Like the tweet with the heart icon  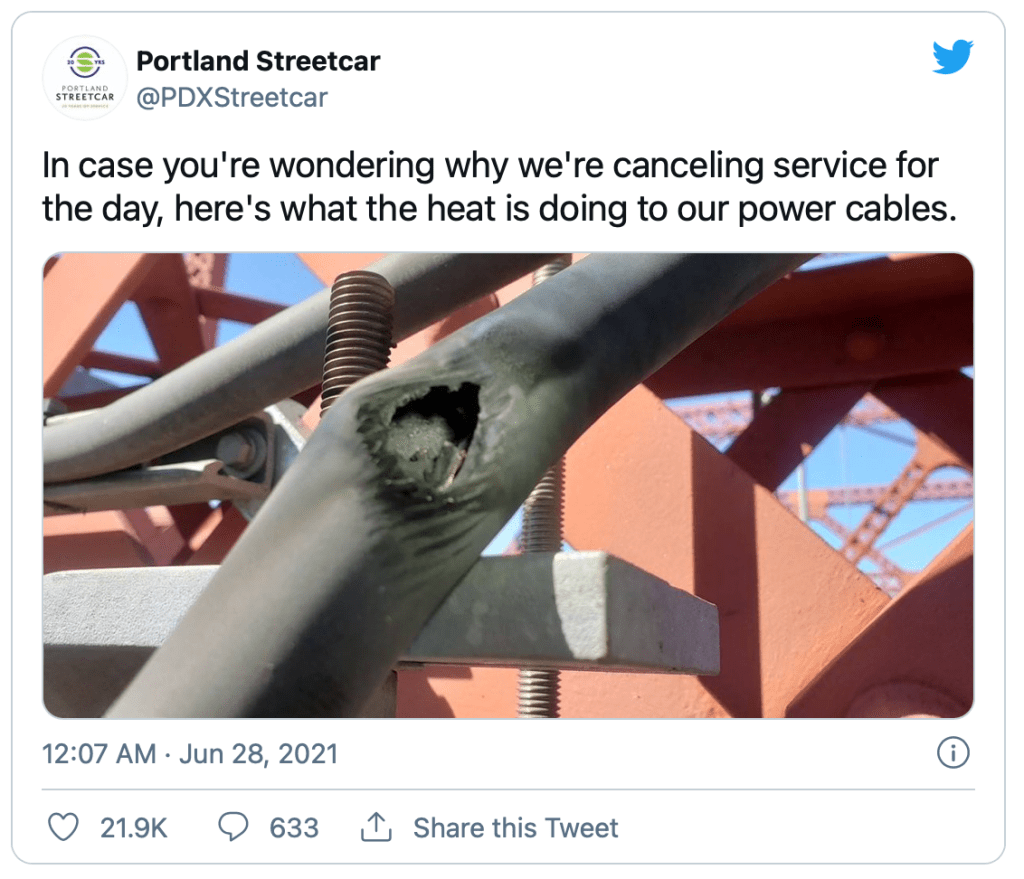[x=64, y=827]
